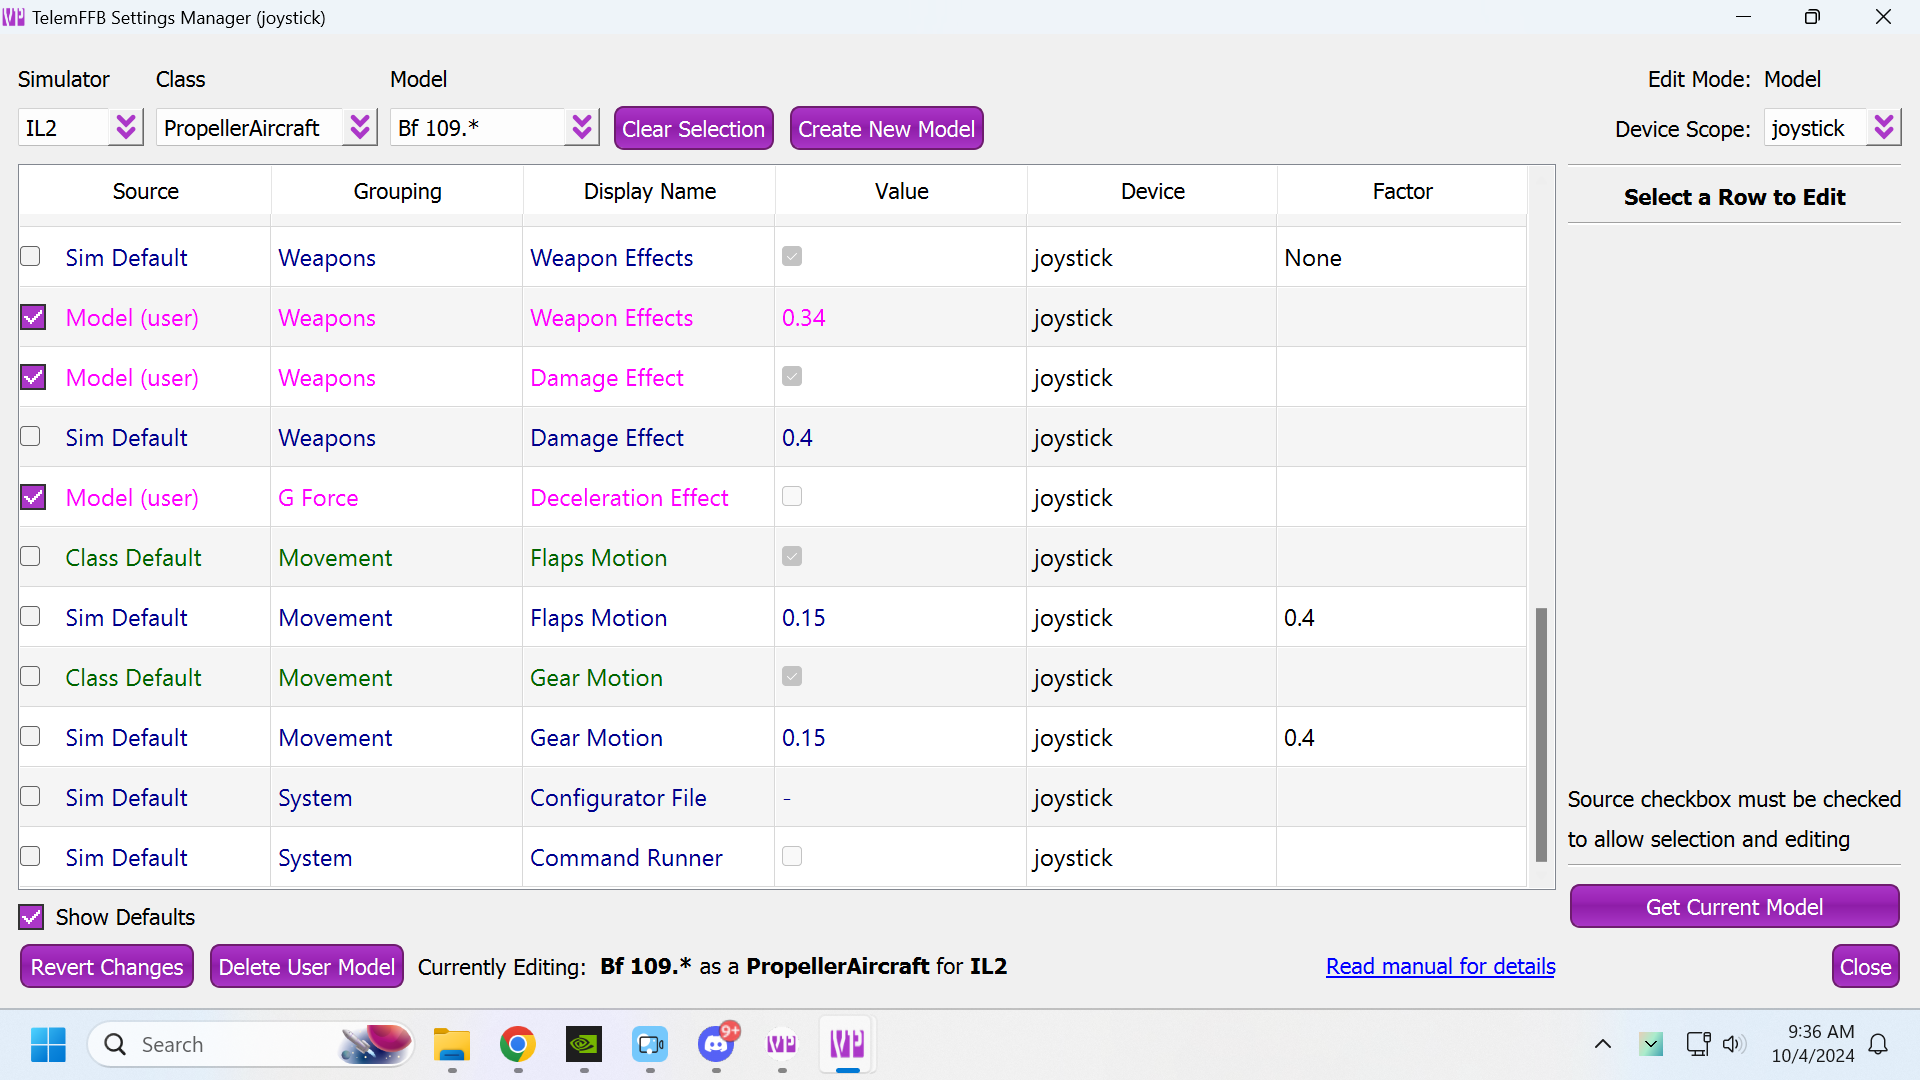The width and height of the screenshot is (1920, 1080).
Task: Uncheck the Show Defaults checkbox
Action: click(x=32, y=917)
